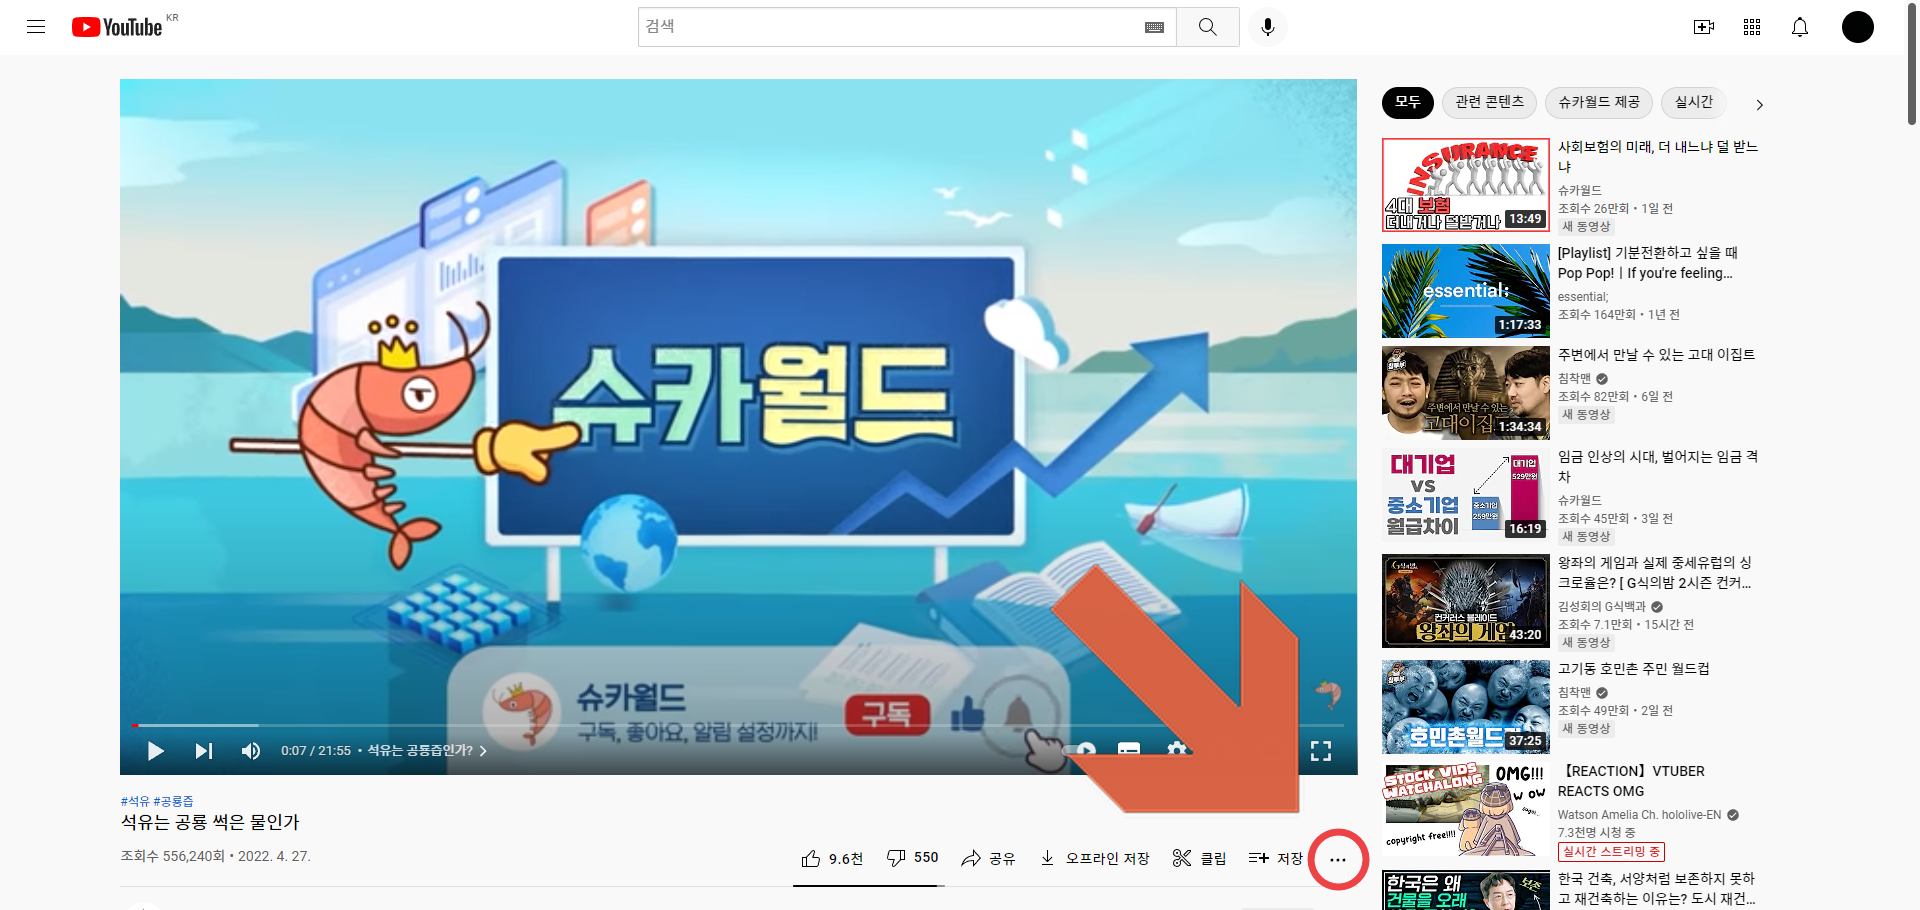Open the 고대이집트 video thumbnail
The height and width of the screenshot is (910, 1920).
tap(1466, 393)
